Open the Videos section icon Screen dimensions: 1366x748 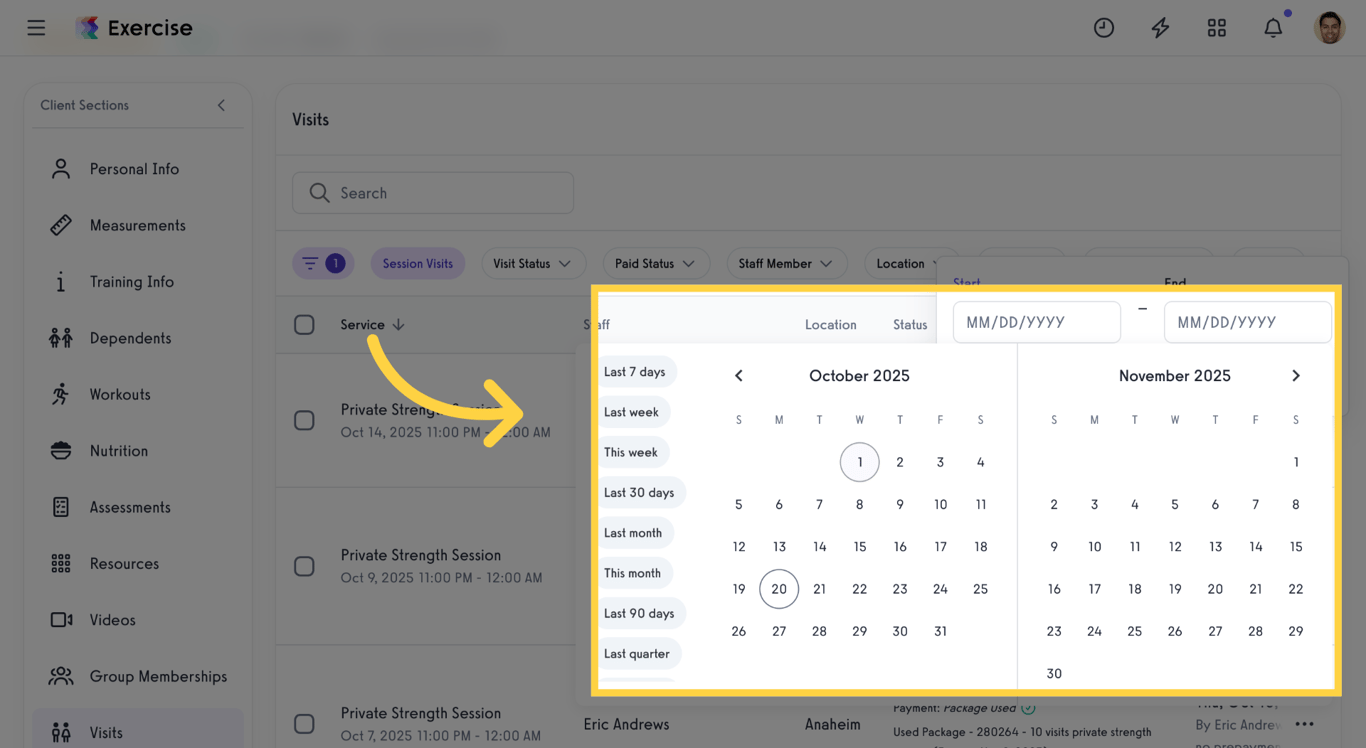click(59, 619)
